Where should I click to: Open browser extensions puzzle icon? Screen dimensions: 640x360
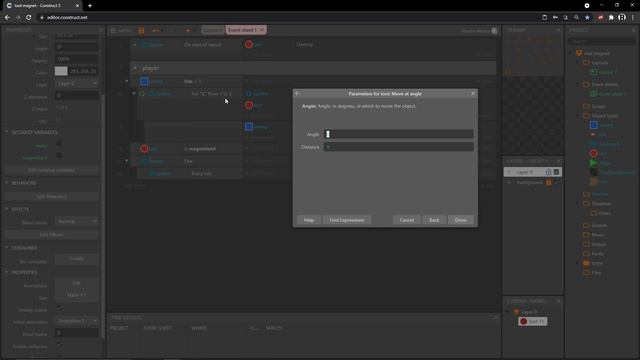click(x=611, y=18)
